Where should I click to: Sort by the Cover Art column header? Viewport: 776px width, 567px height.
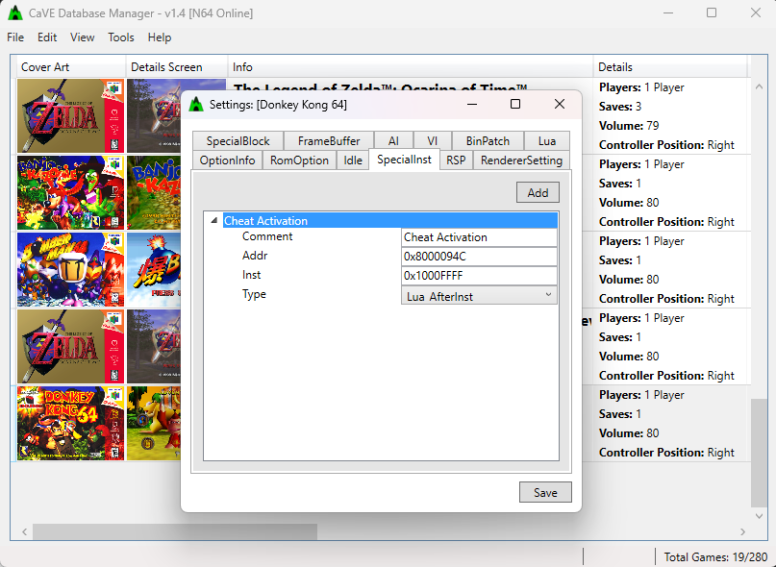(69, 67)
